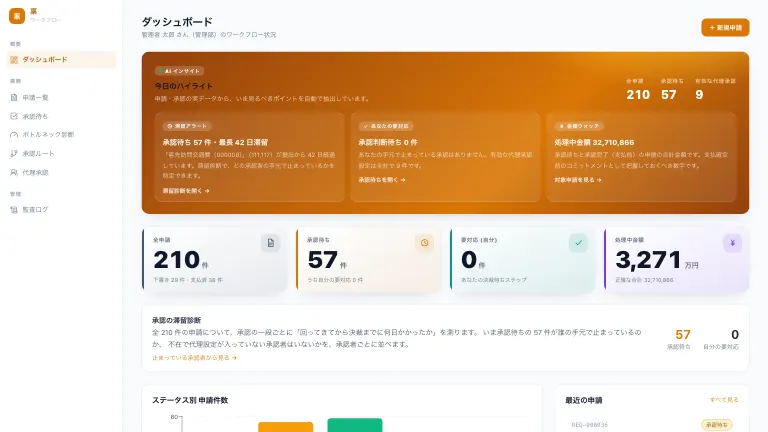The width and height of the screenshot is (768, 432).
Task: Click the ステータス別 申請件数 chart title
Action: 190,400
